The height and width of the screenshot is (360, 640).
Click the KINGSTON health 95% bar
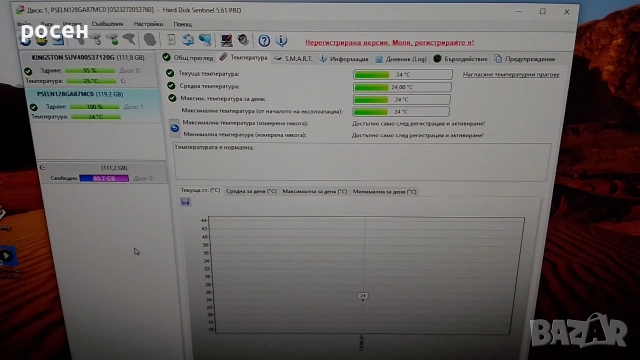coord(90,71)
